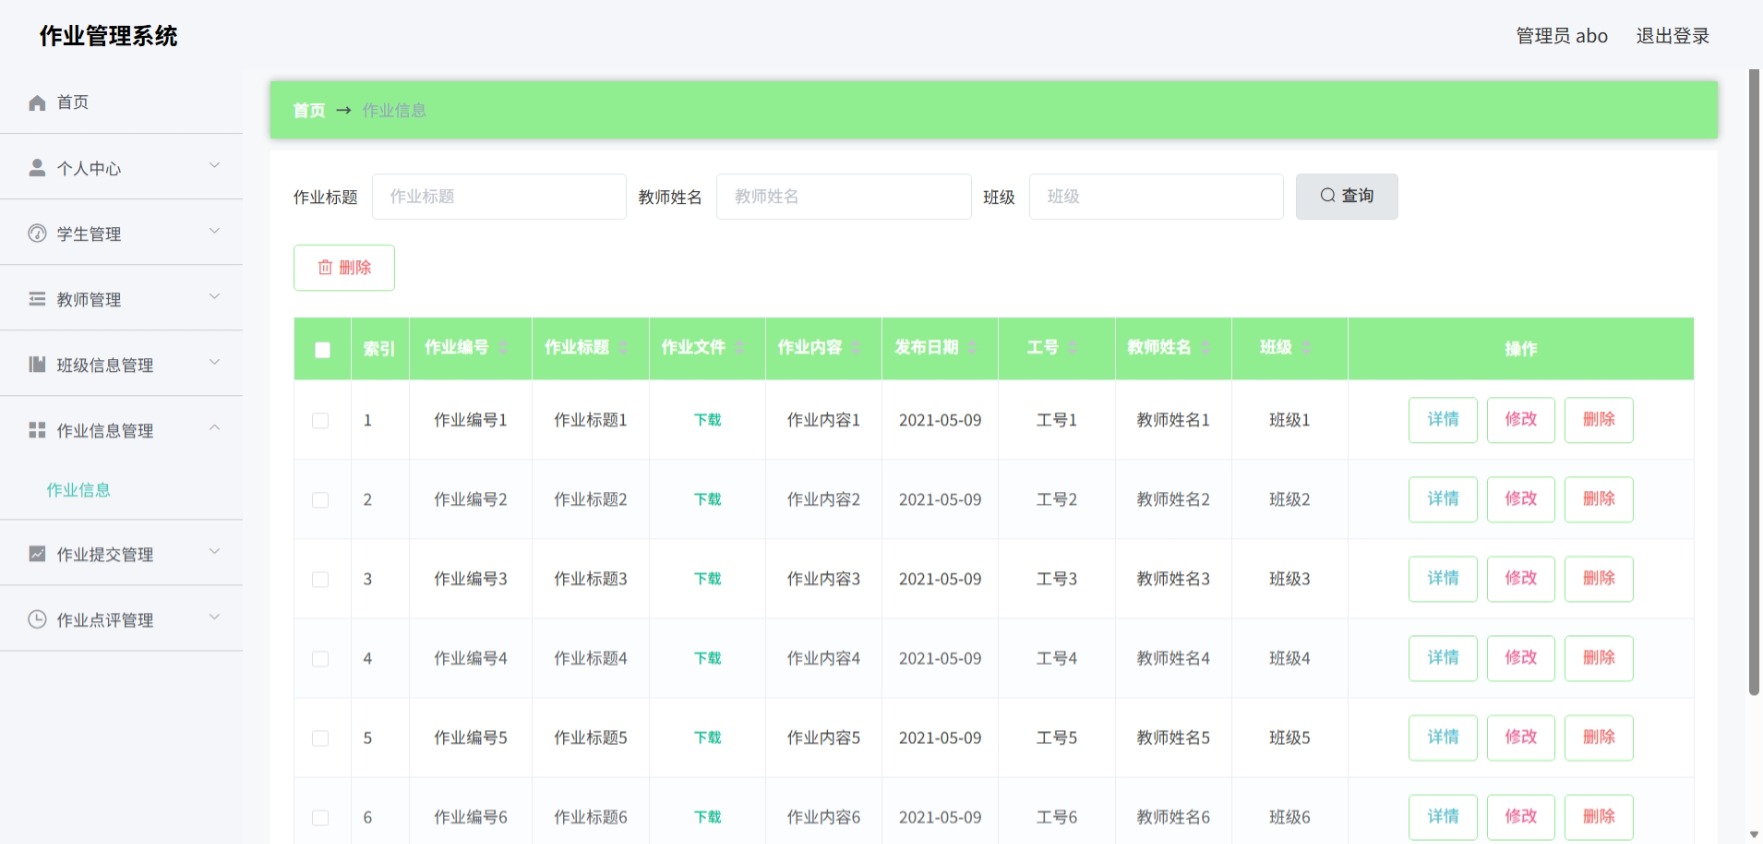This screenshot has height=844, width=1763.
Task: Click 修改 for 作业编号6
Action: pos(1521,817)
